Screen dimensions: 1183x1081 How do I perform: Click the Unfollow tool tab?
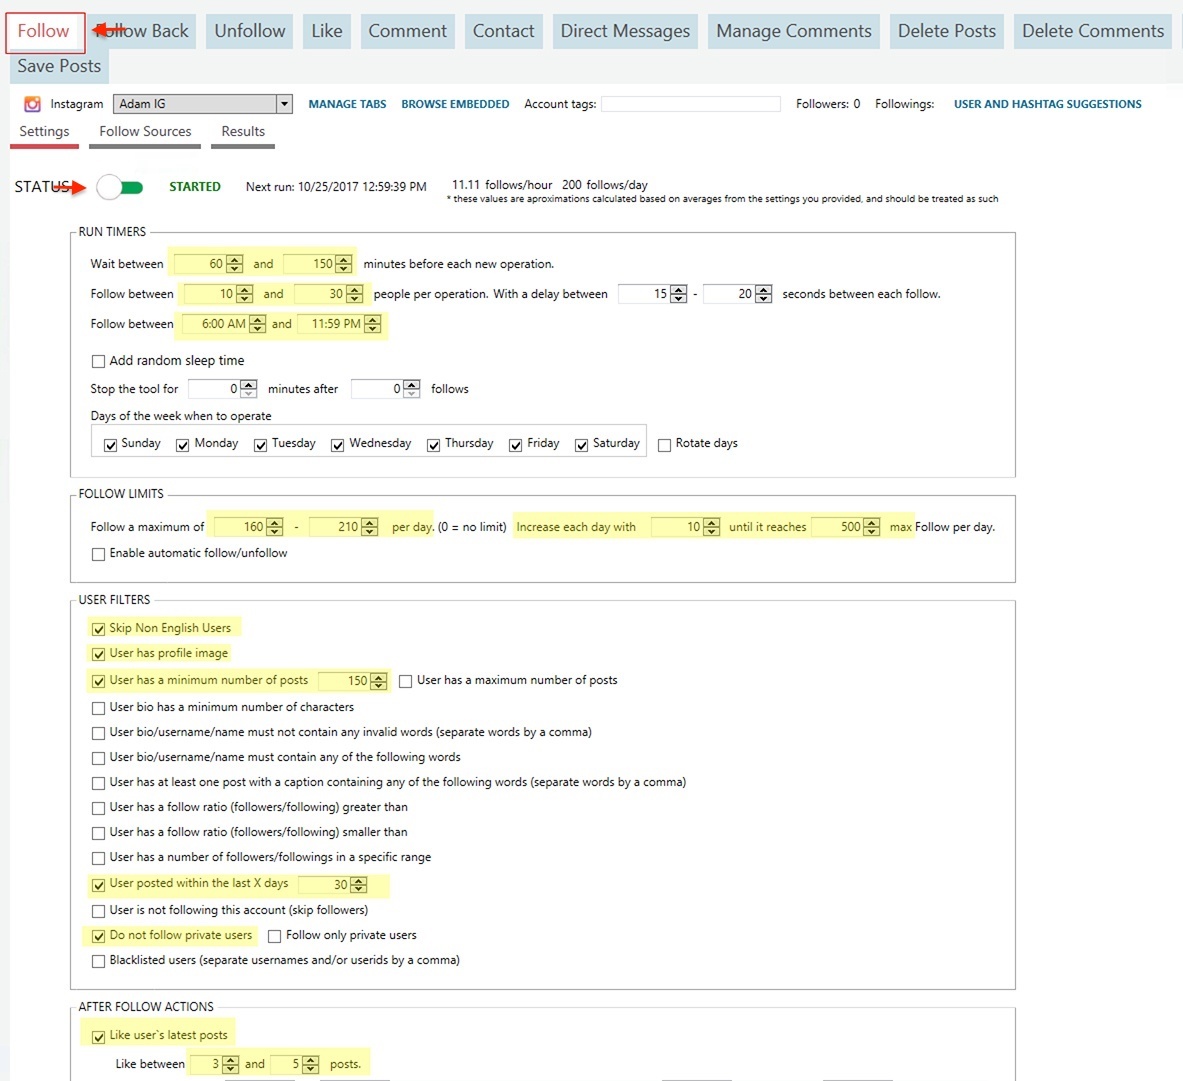(x=250, y=31)
